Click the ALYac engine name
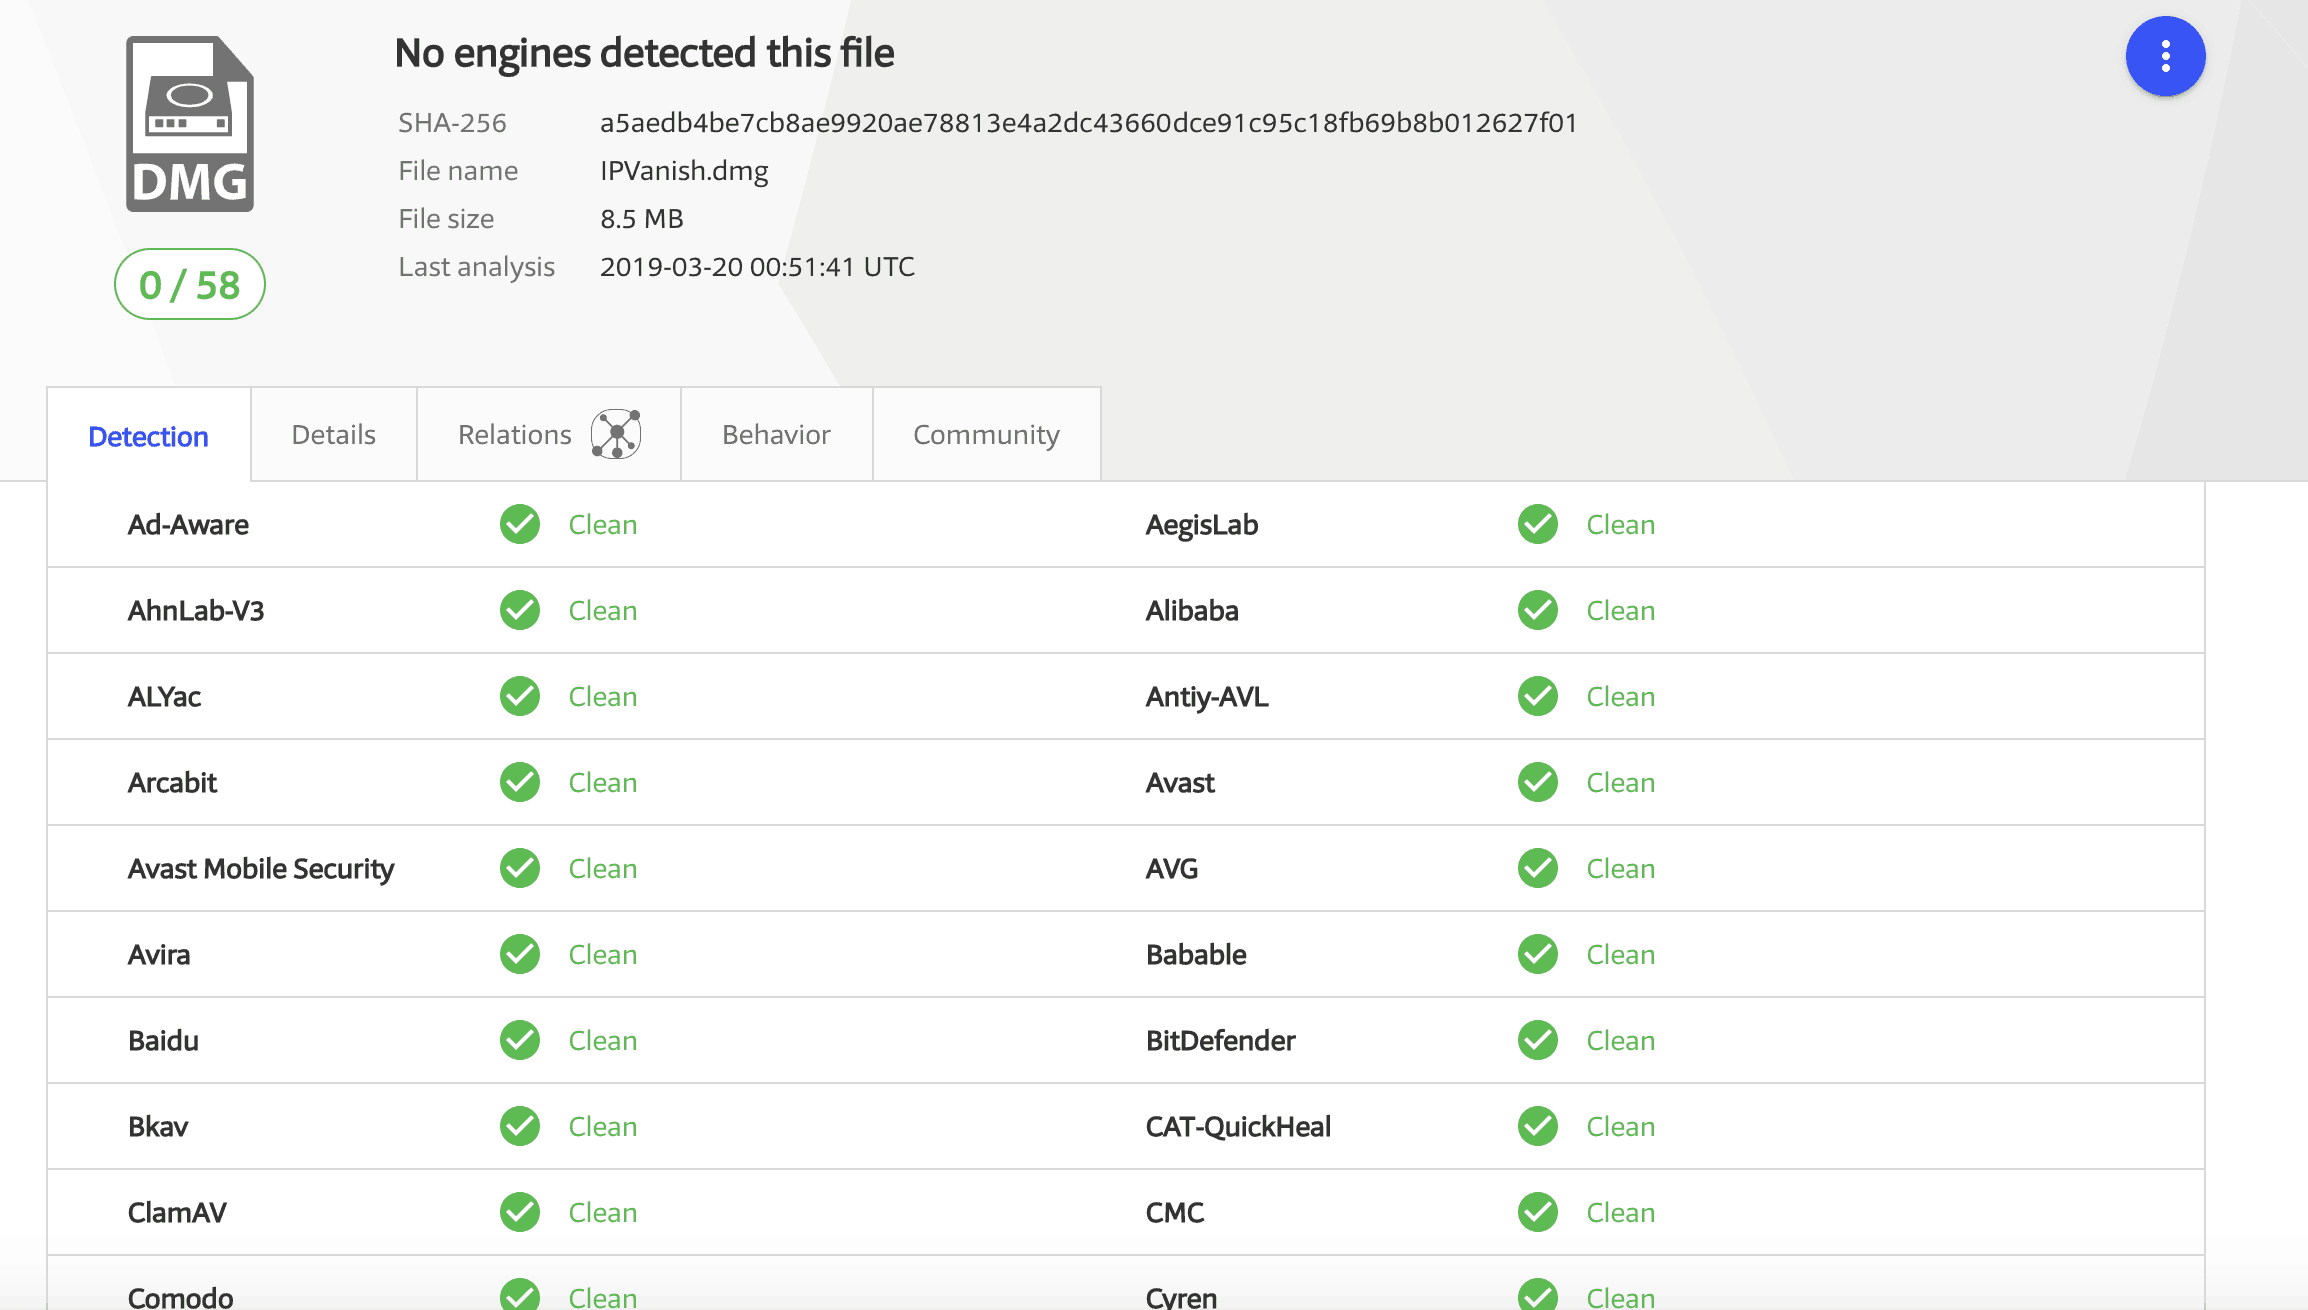This screenshot has height=1310, width=2308. [164, 696]
